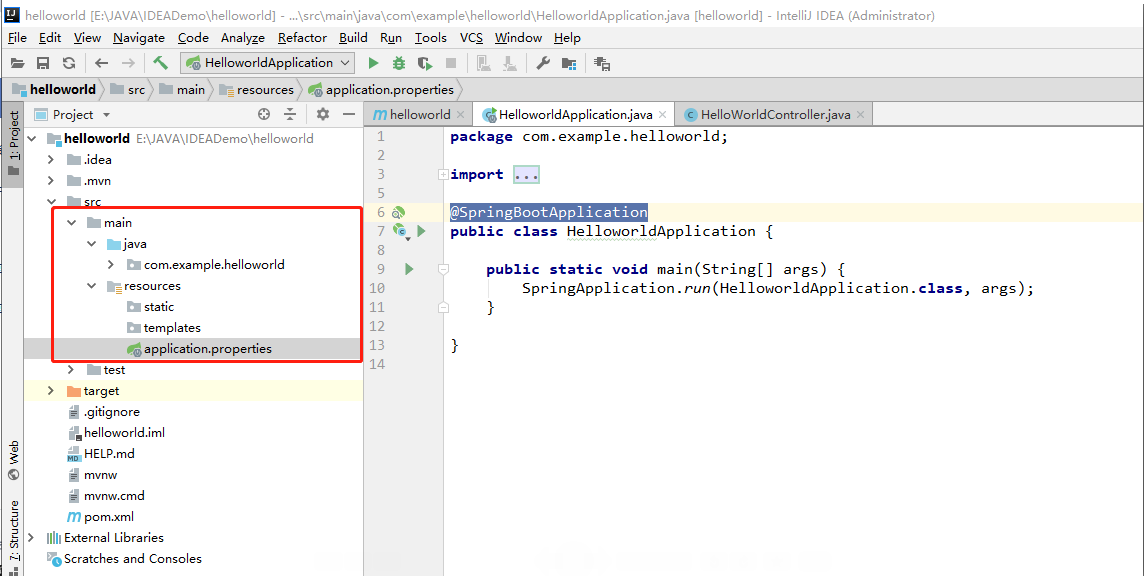Click run gutter icon beside main method
The width and height of the screenshot is (1144, 576).
click(x=409, y=269)
